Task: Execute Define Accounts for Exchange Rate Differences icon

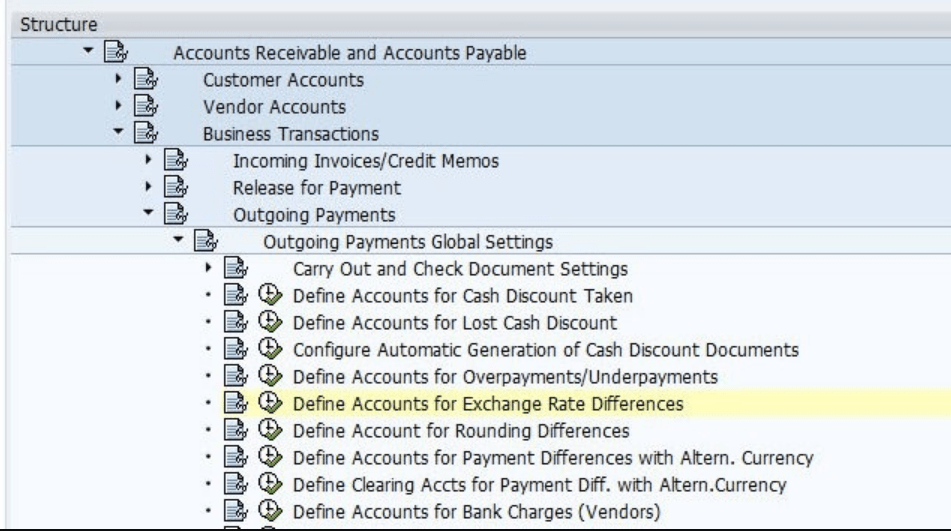Action: tap(268, 404)
